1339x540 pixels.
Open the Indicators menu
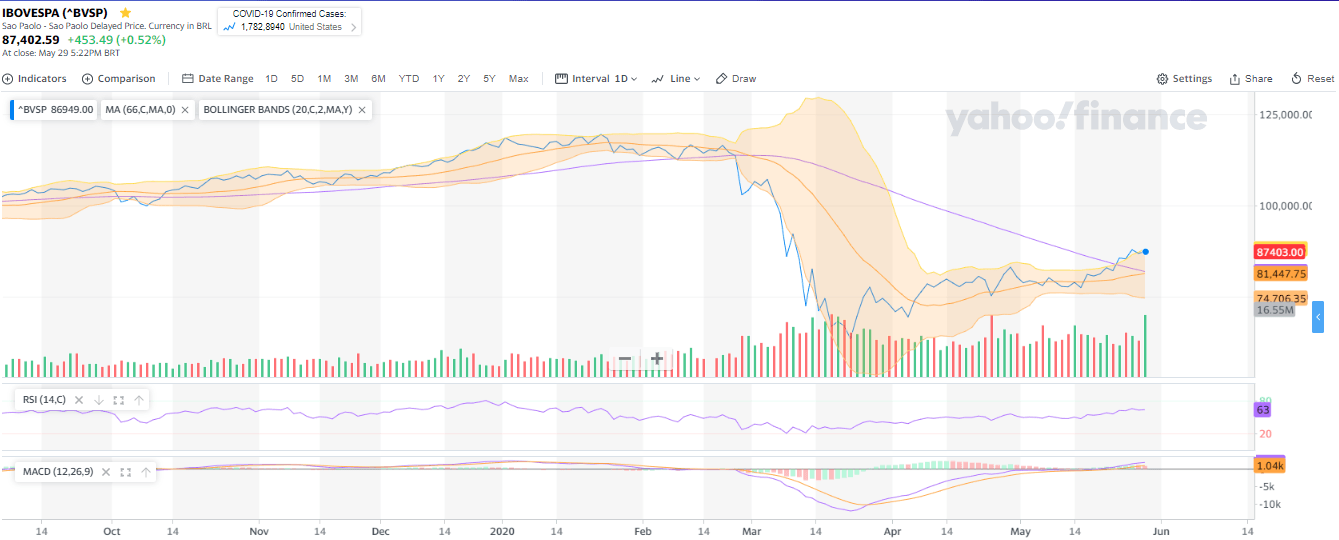tap(35, 79)
